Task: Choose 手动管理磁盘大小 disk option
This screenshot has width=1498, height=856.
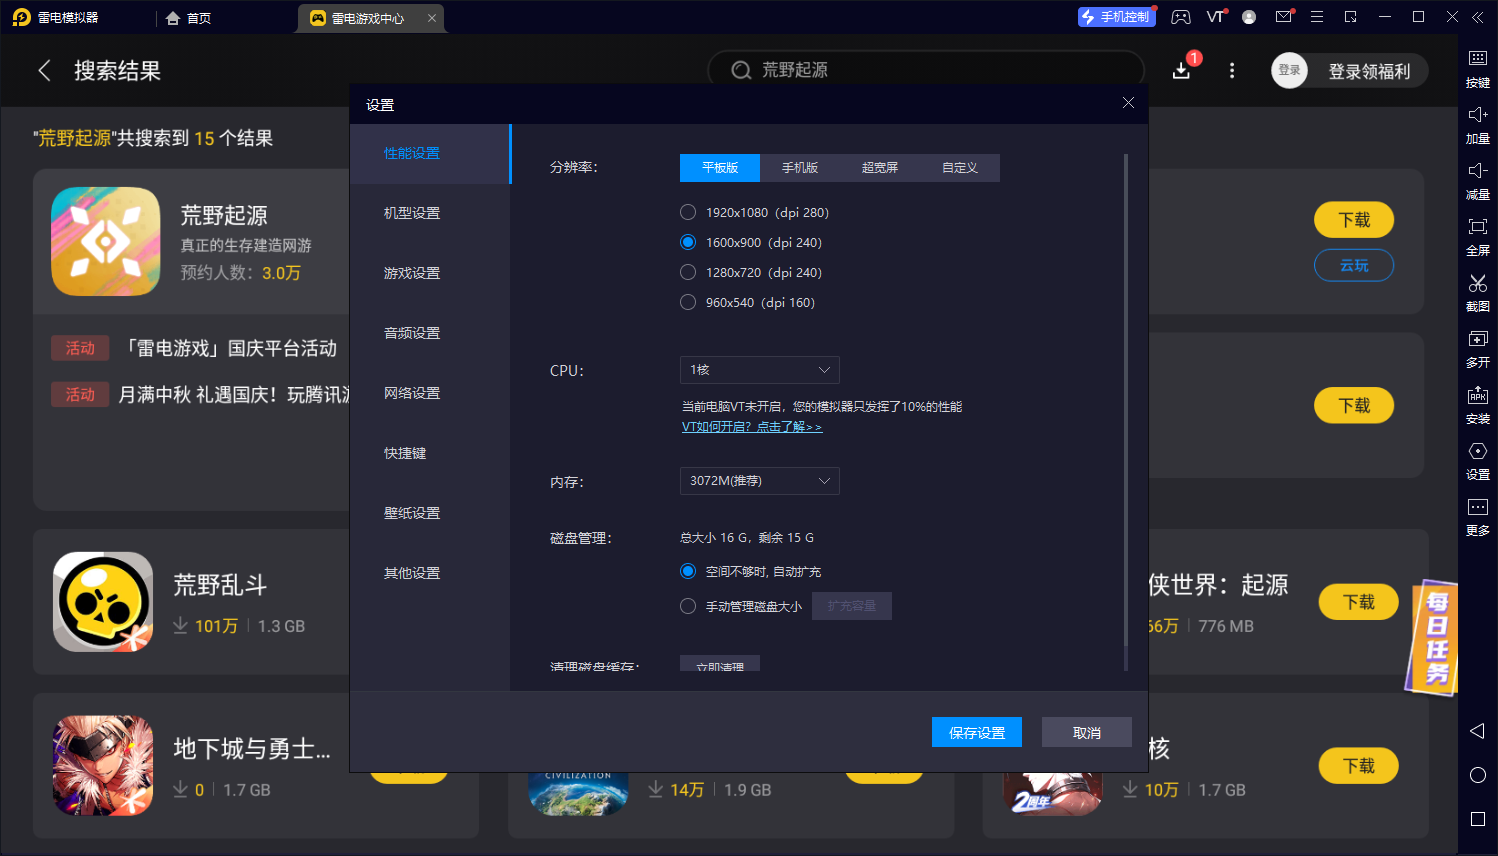Action: (x=688, y=606)
